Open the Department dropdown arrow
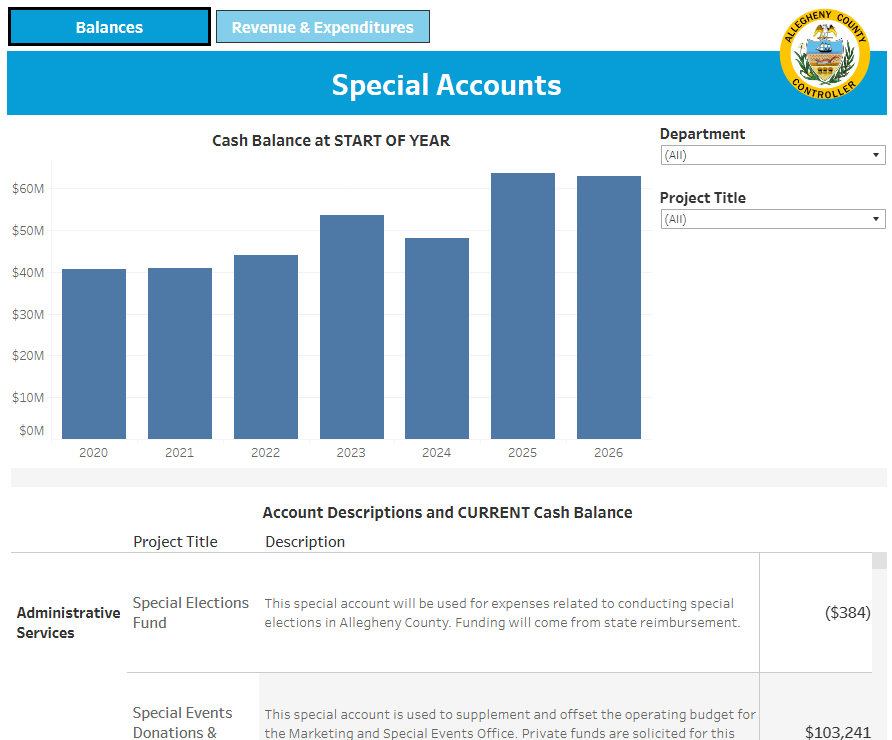 (876, 155)
